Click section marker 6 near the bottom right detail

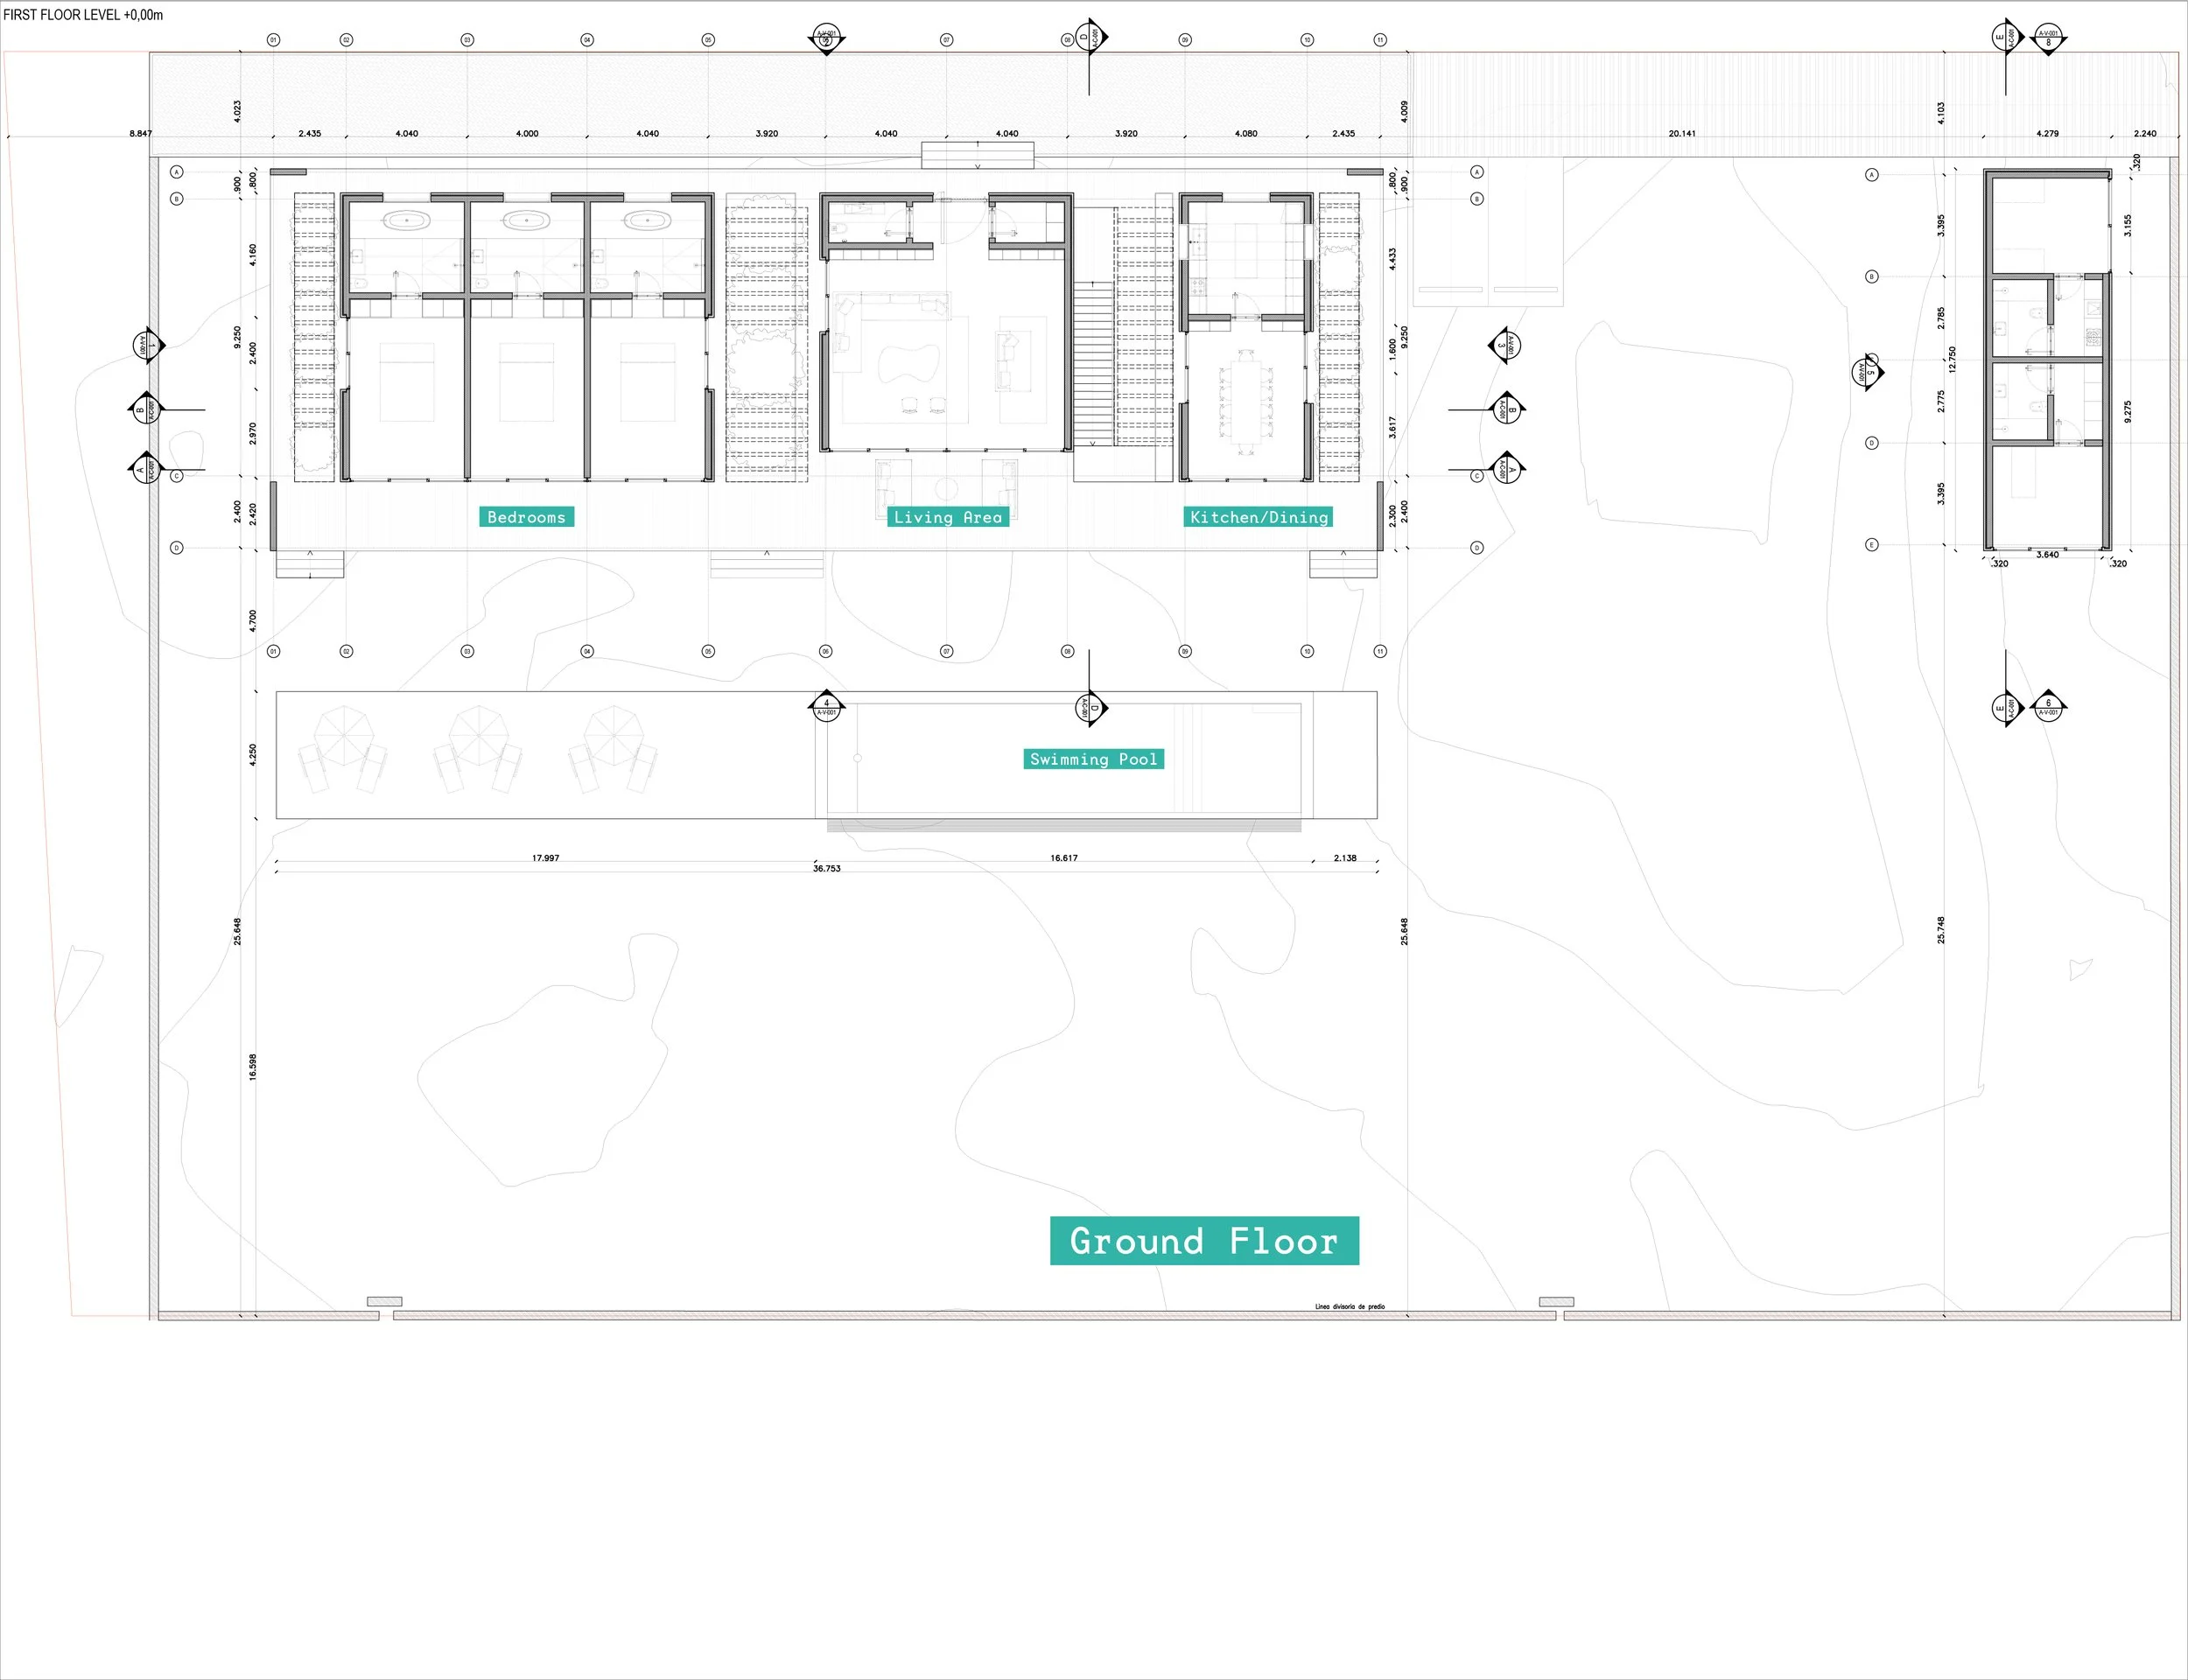2049,708
